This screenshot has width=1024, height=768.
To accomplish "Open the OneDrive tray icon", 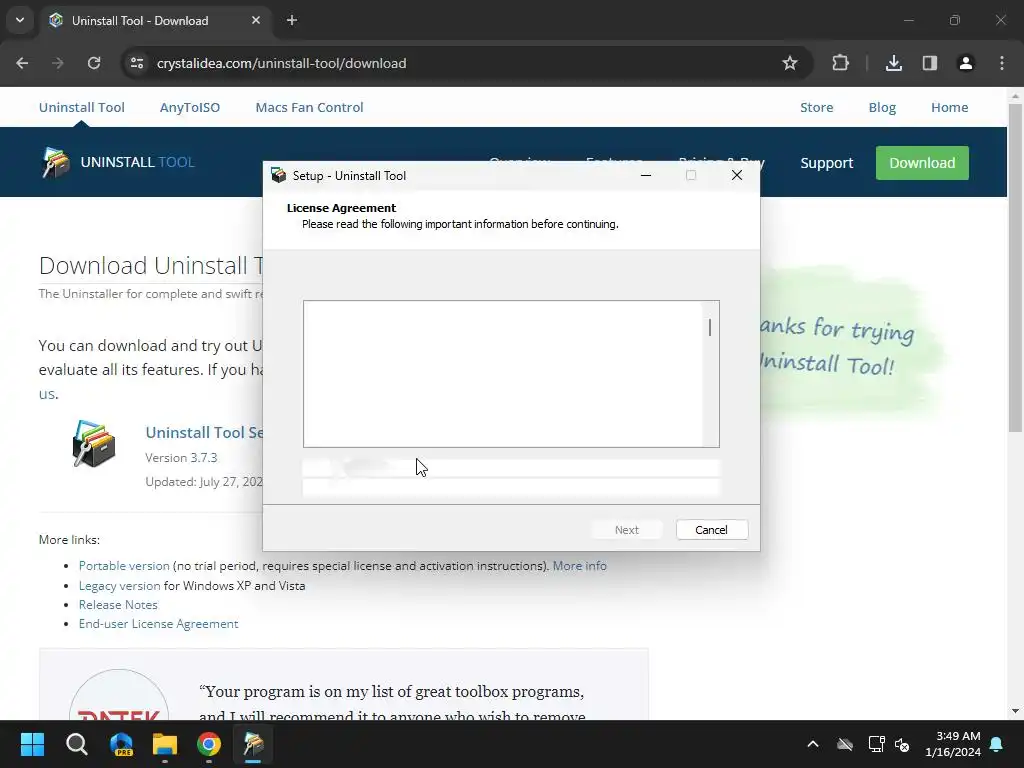I will tap(845, 744).
